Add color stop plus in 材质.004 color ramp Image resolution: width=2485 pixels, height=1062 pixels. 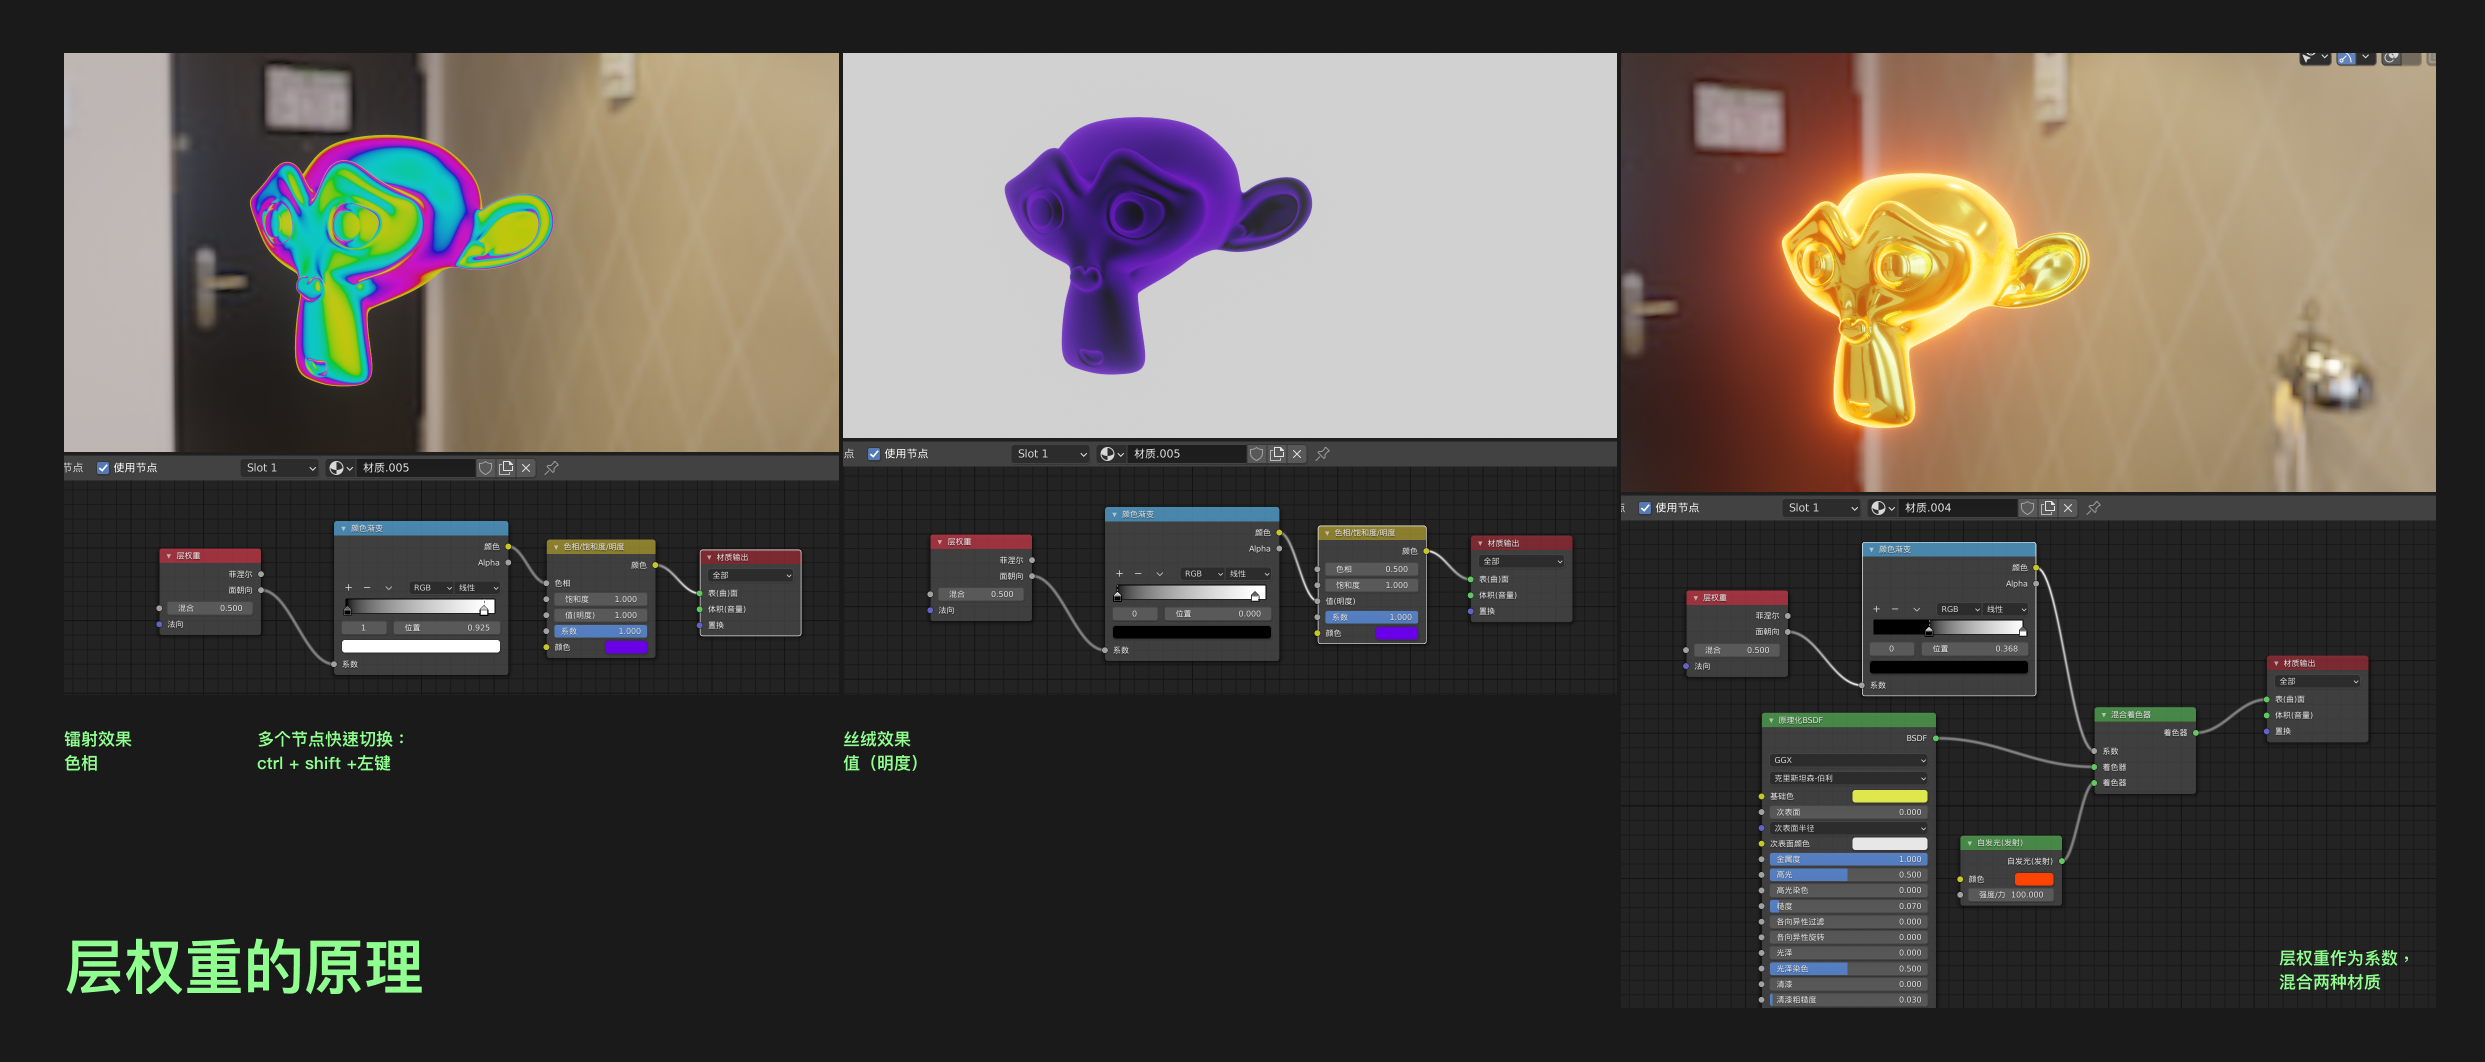tap(1876, 609)
